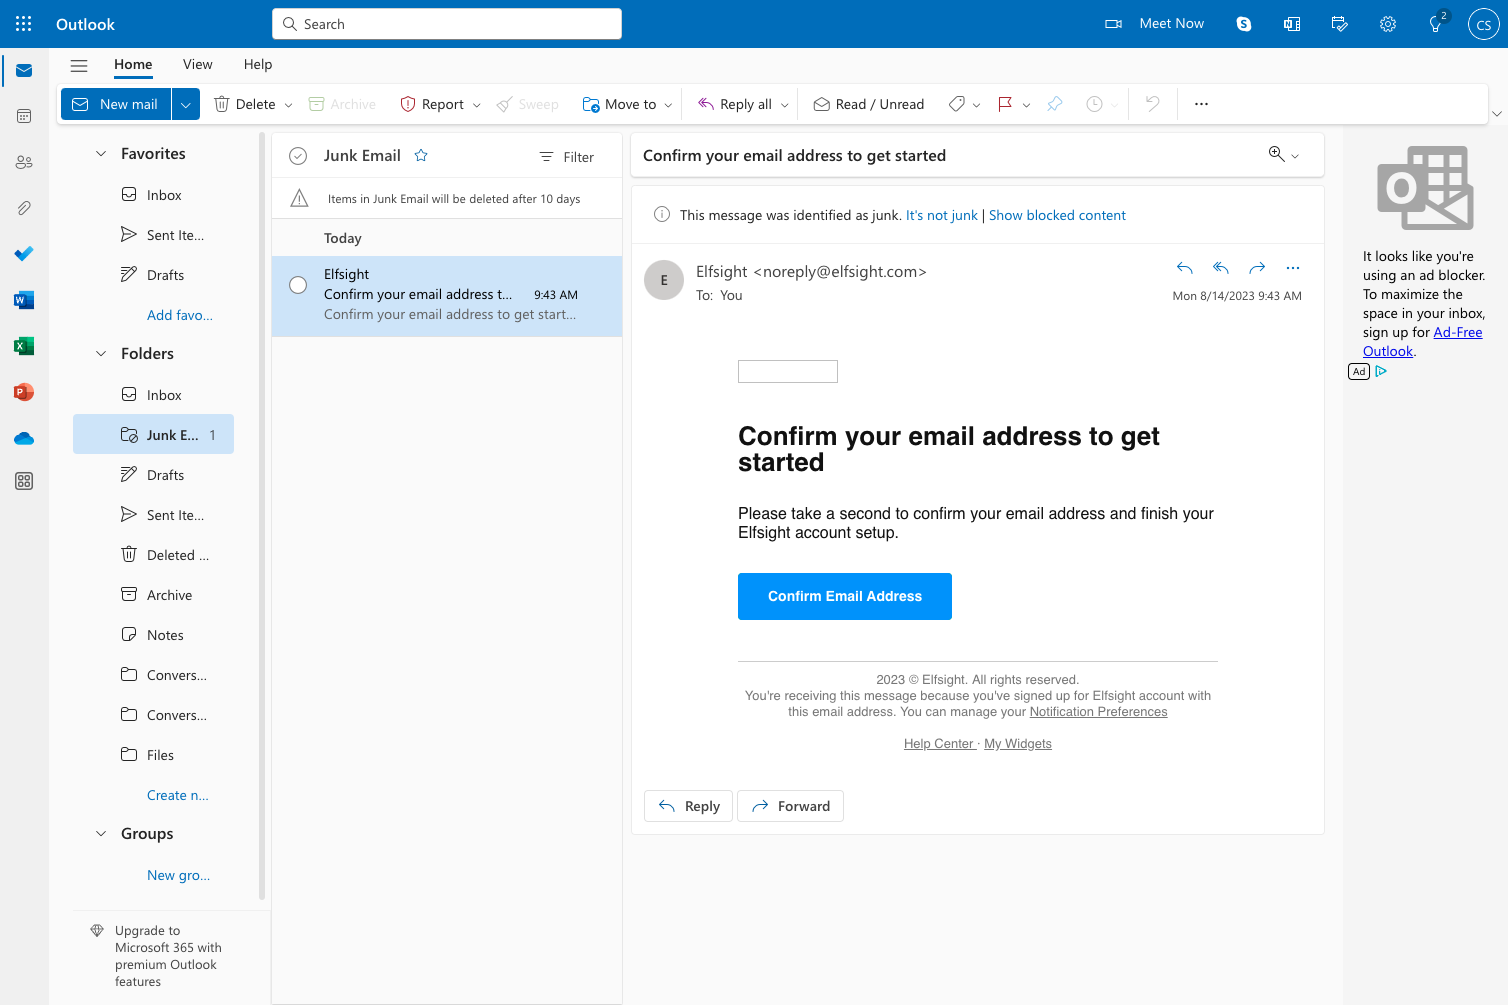Open the app launcher grid icon
1508x1005 pixels.
(24, 24)
